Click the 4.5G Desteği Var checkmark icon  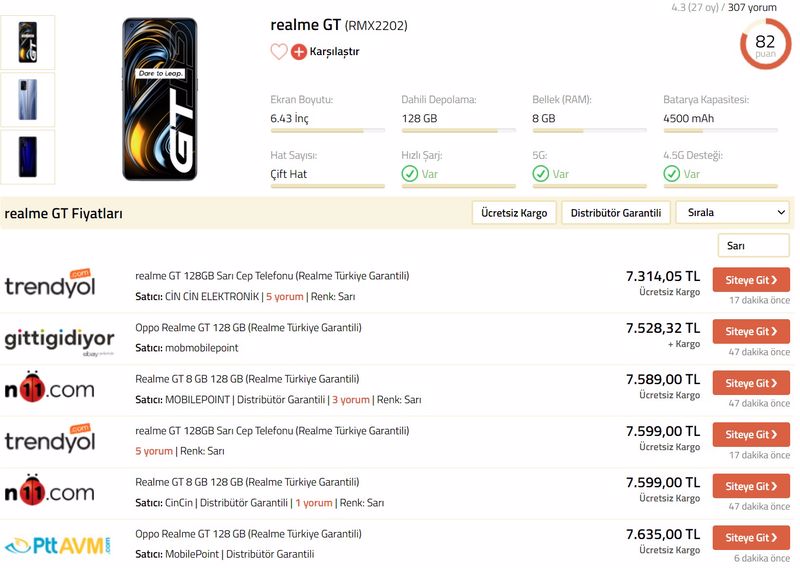point(672,174)
